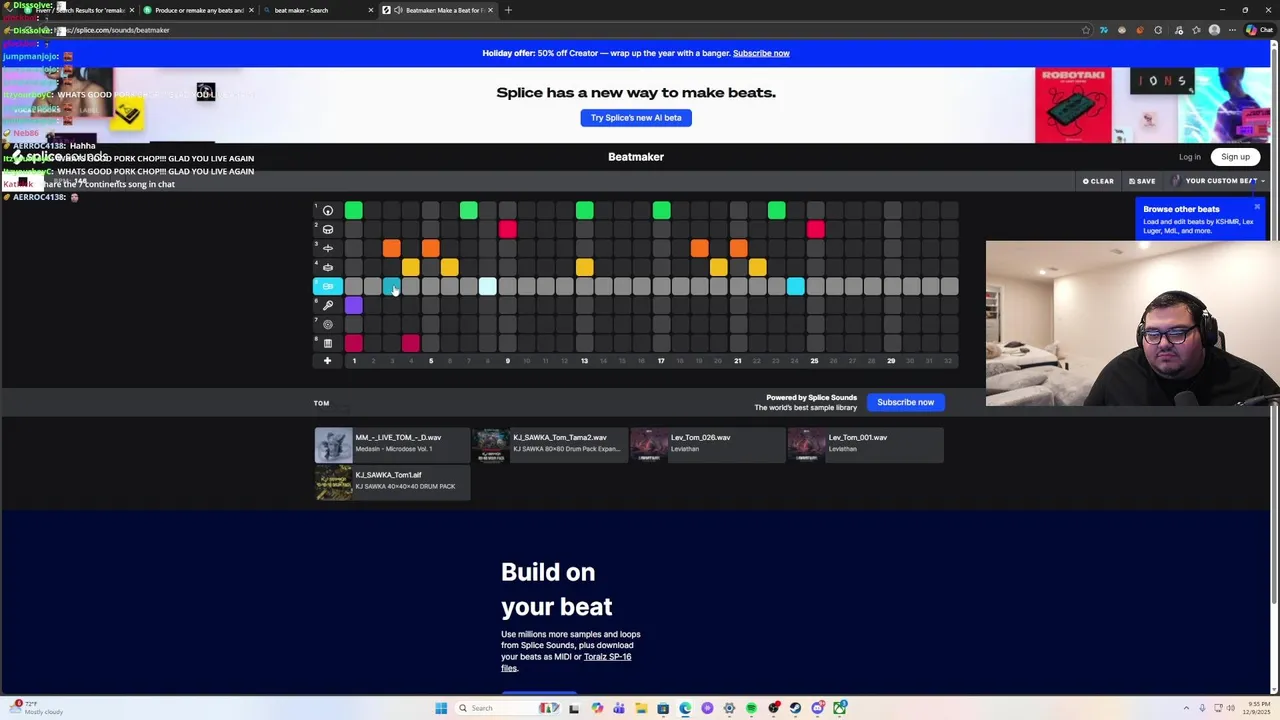Open the Task View icon on taskbar
Image resolution: width=1280 pixels, height=720 pixels.
pyautogui.click(x=574, y=708)
